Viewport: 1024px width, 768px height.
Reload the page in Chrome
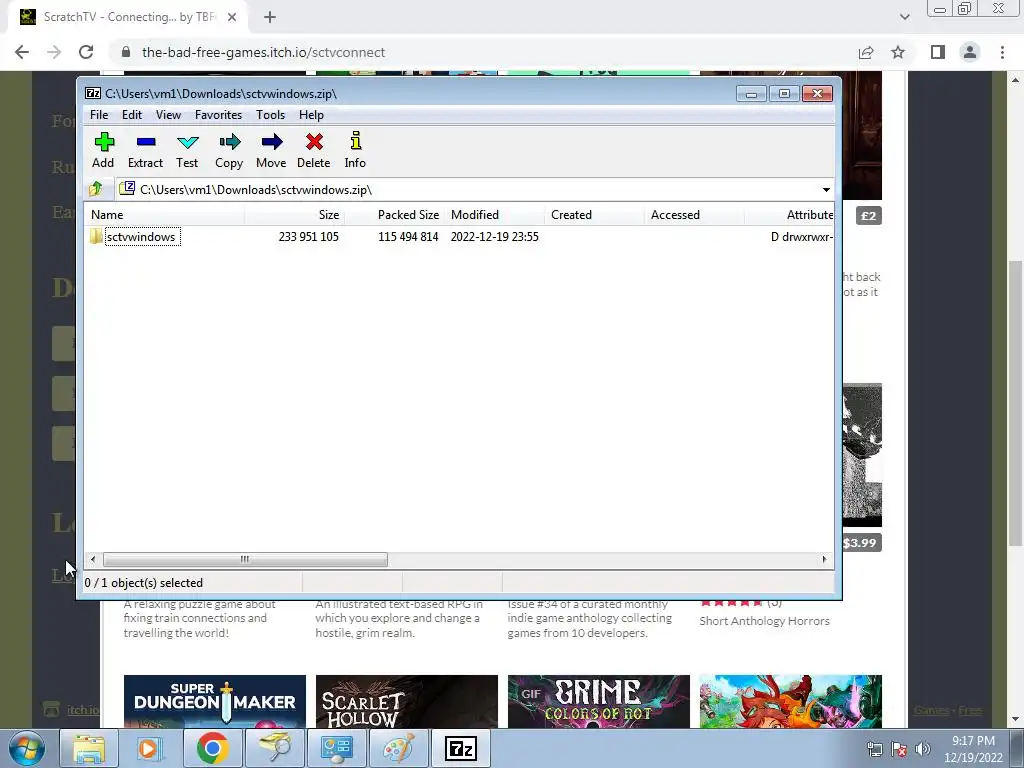point(86,52)
